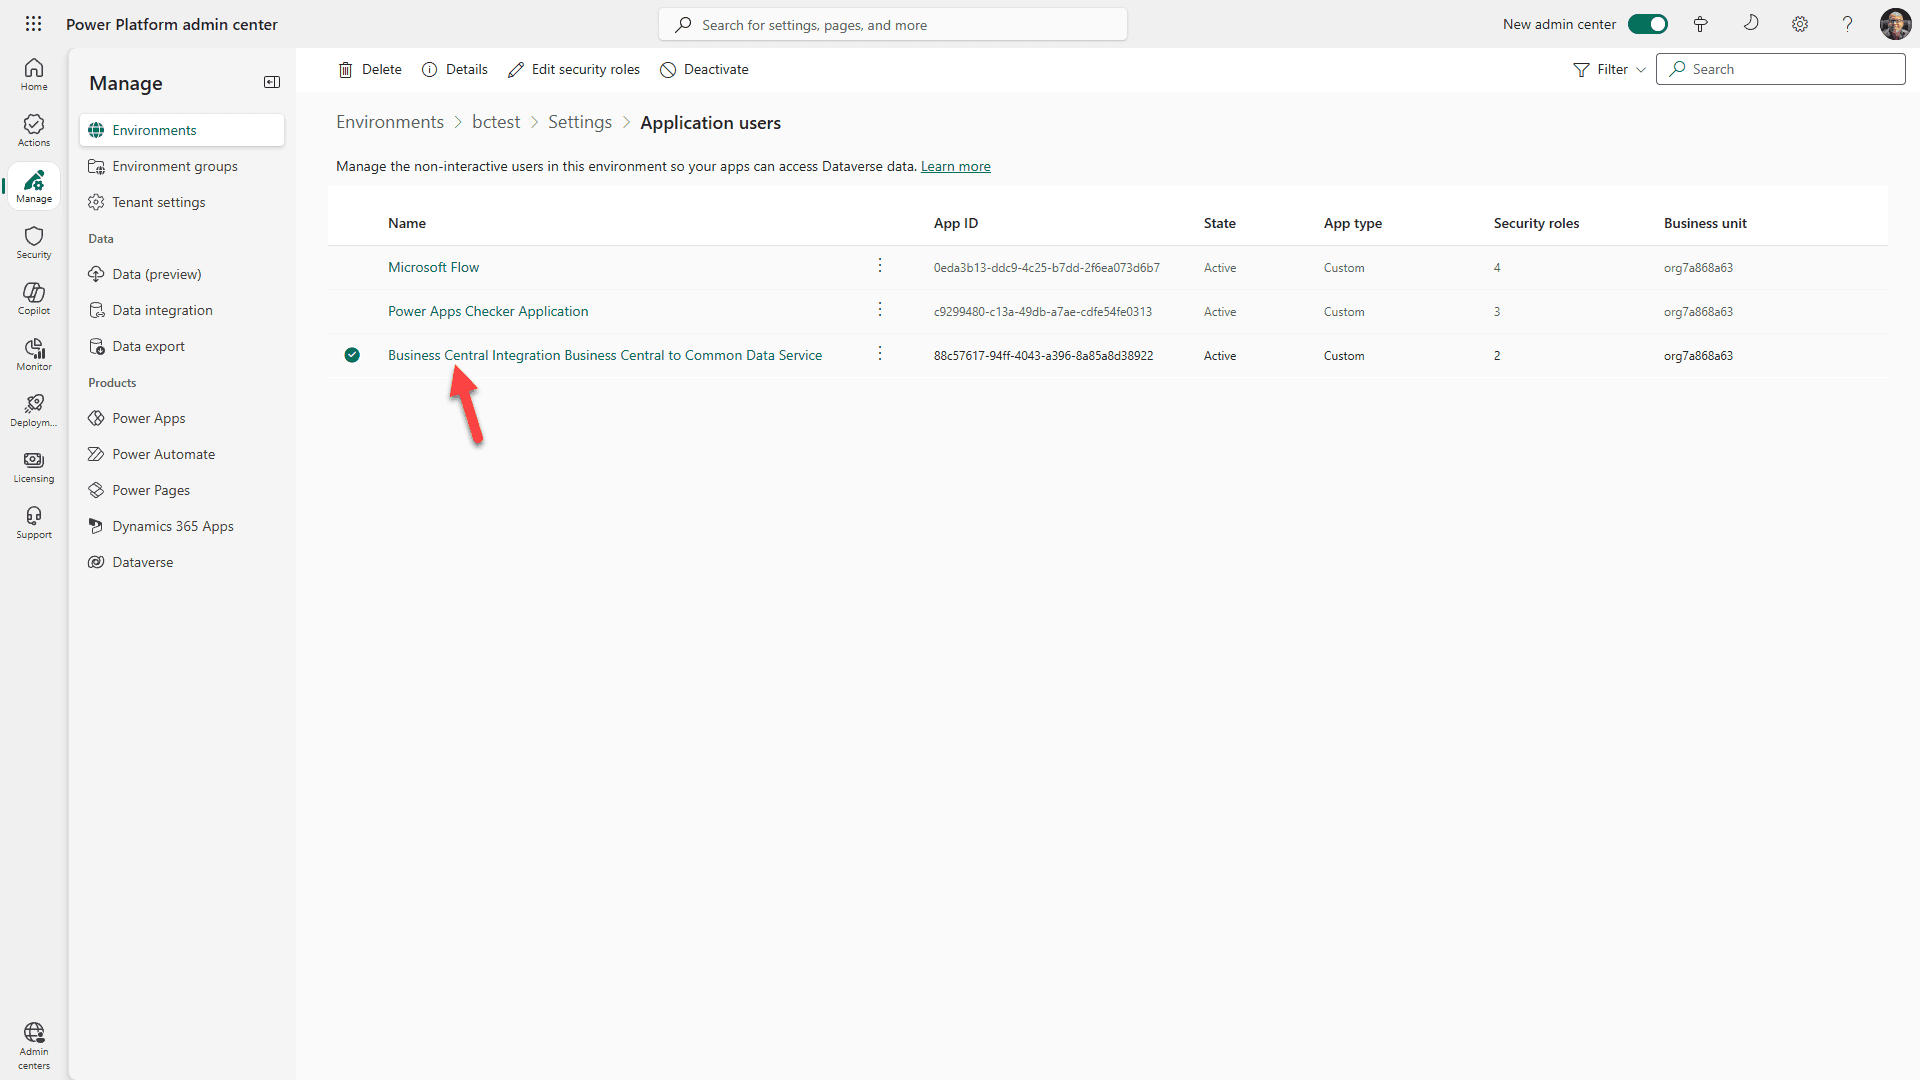Go to Home in left rail
This screenshot has width=1920, height=1080.
click(x=34, y=74)
